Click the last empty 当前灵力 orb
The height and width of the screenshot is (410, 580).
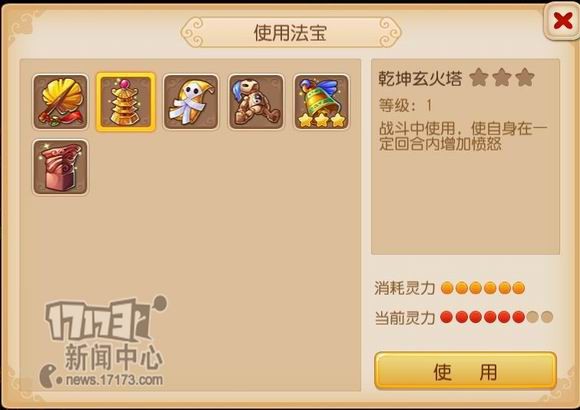tap(547, 317)
